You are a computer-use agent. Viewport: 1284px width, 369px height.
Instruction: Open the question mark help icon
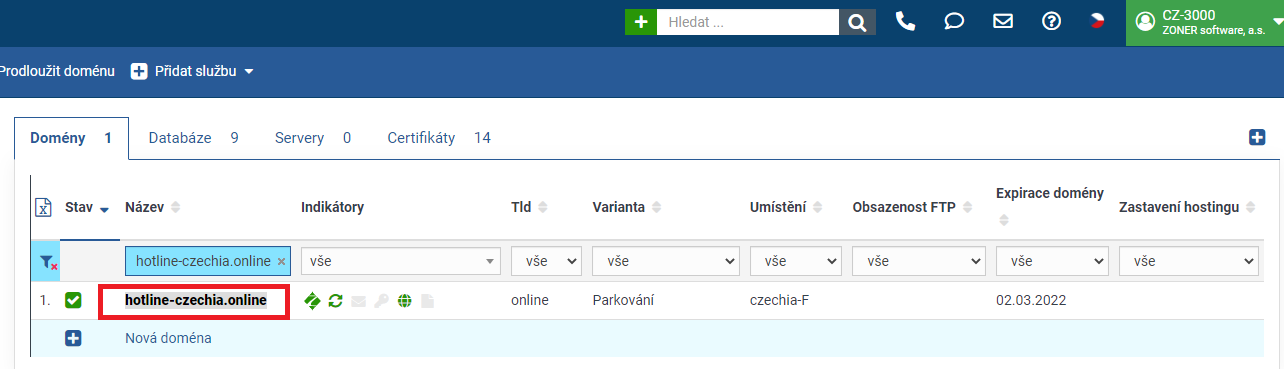[1051, 21]
